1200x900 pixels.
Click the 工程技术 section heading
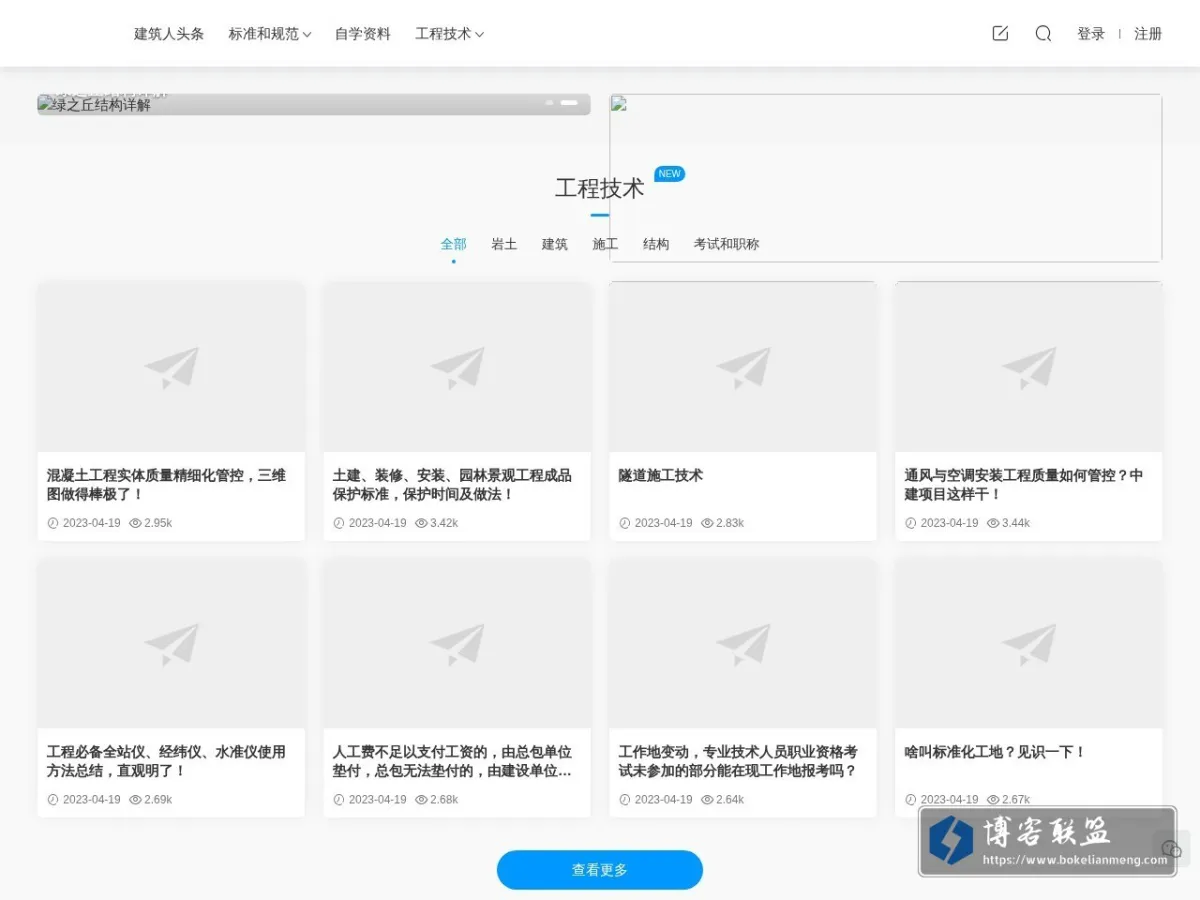coord(600,188)
